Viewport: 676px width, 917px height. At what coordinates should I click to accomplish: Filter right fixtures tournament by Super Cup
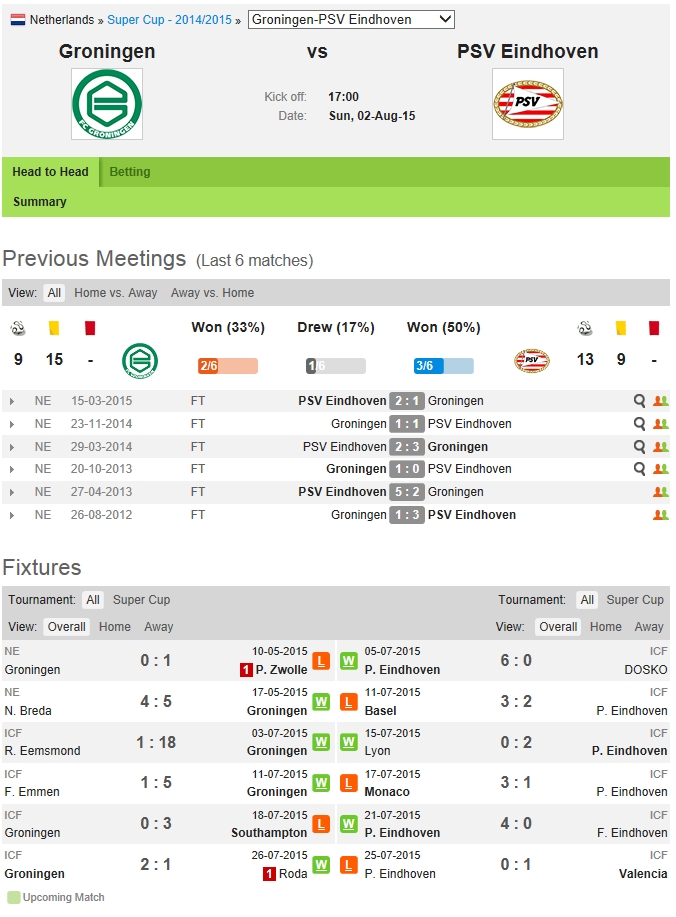(635, 600)
